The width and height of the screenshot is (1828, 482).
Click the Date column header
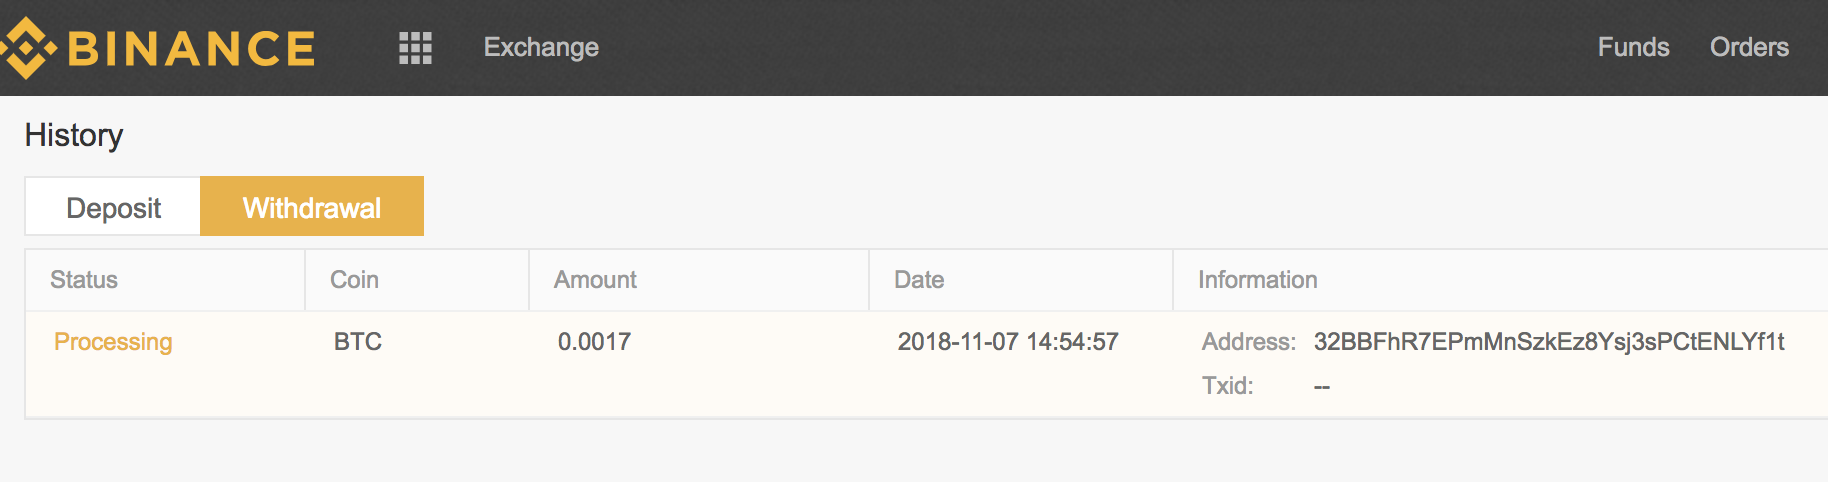(x=919, y=280)
